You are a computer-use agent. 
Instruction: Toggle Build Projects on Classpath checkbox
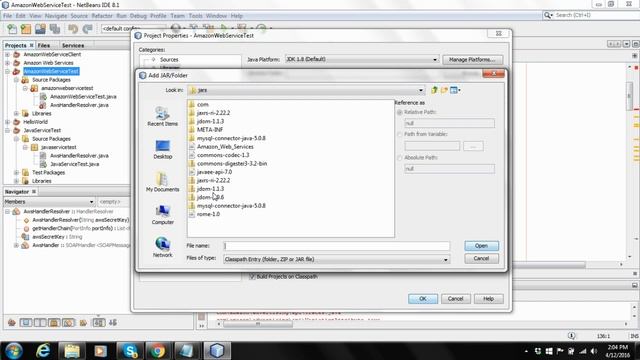(252, 276)
